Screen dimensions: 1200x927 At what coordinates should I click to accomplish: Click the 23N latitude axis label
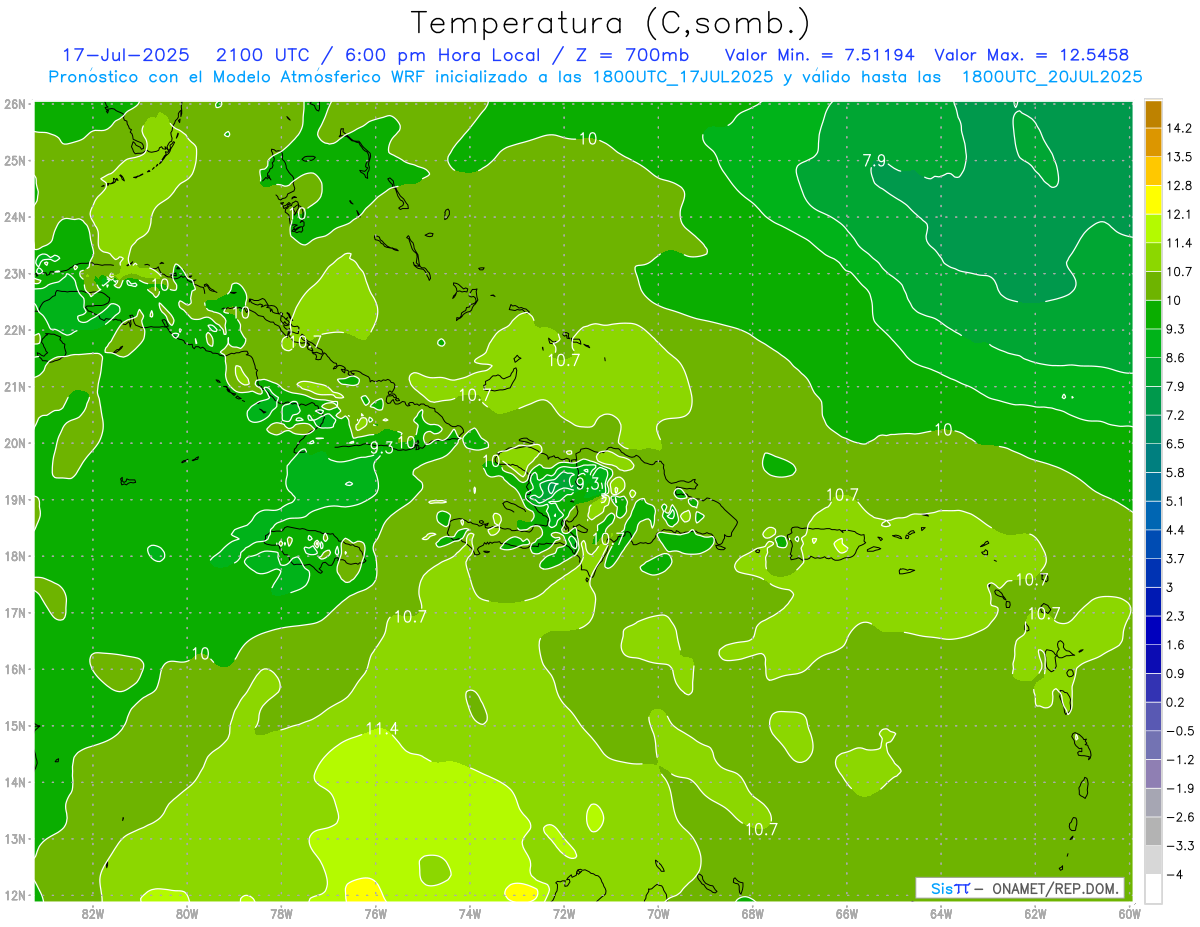click(14, 273)
